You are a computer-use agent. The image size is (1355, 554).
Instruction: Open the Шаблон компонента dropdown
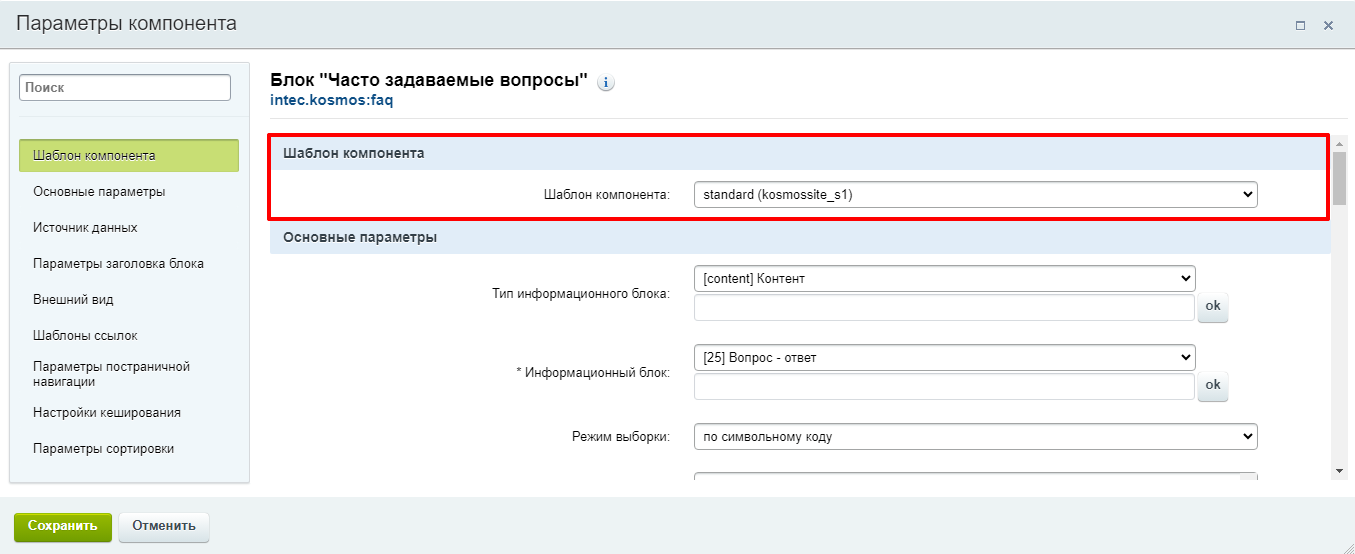point(975,195)
